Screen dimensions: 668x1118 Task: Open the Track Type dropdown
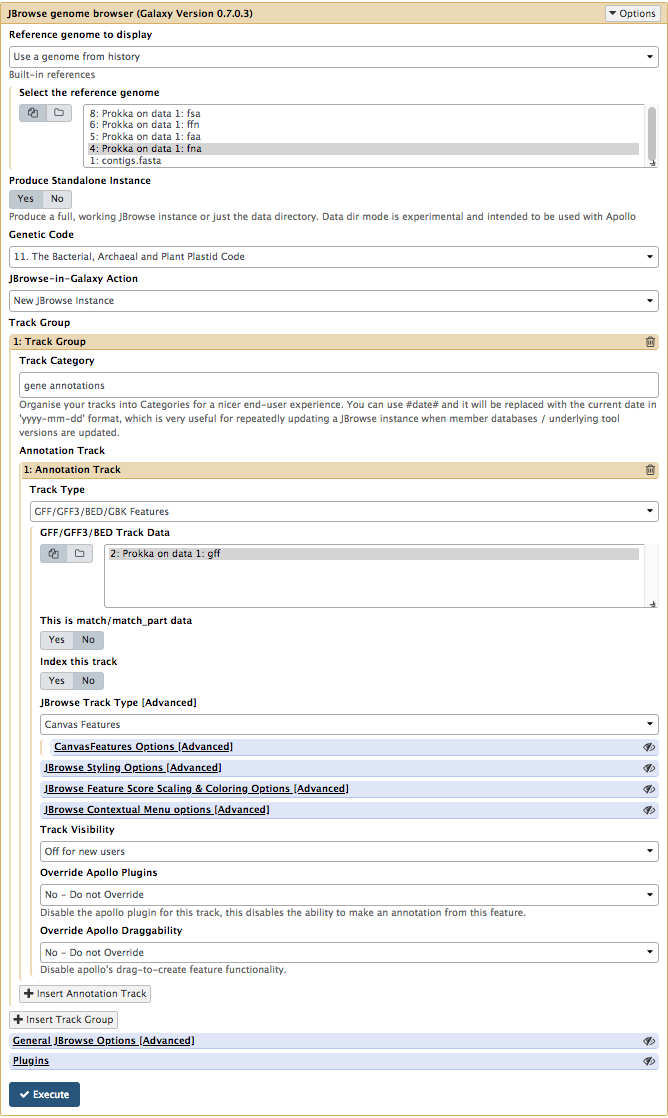point(344,512)
